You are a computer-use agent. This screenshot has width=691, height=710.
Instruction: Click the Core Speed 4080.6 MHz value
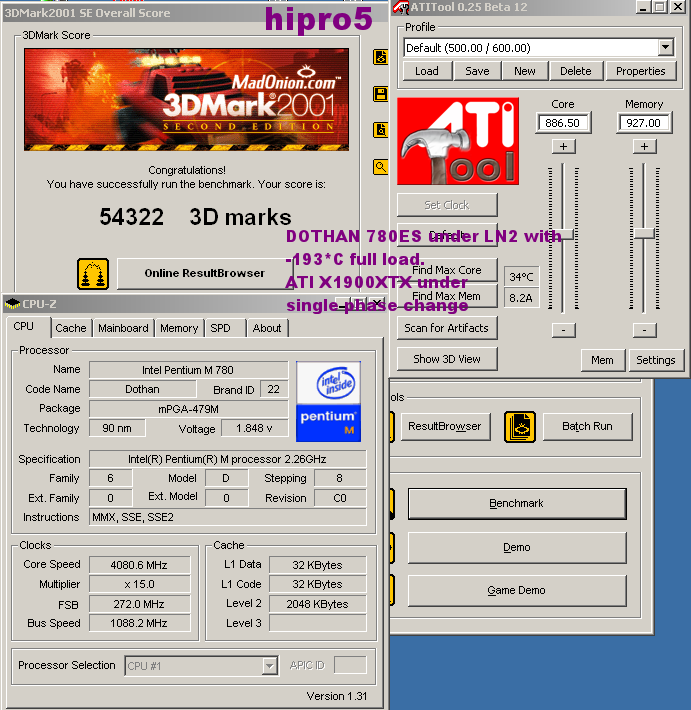pos(139,565)
